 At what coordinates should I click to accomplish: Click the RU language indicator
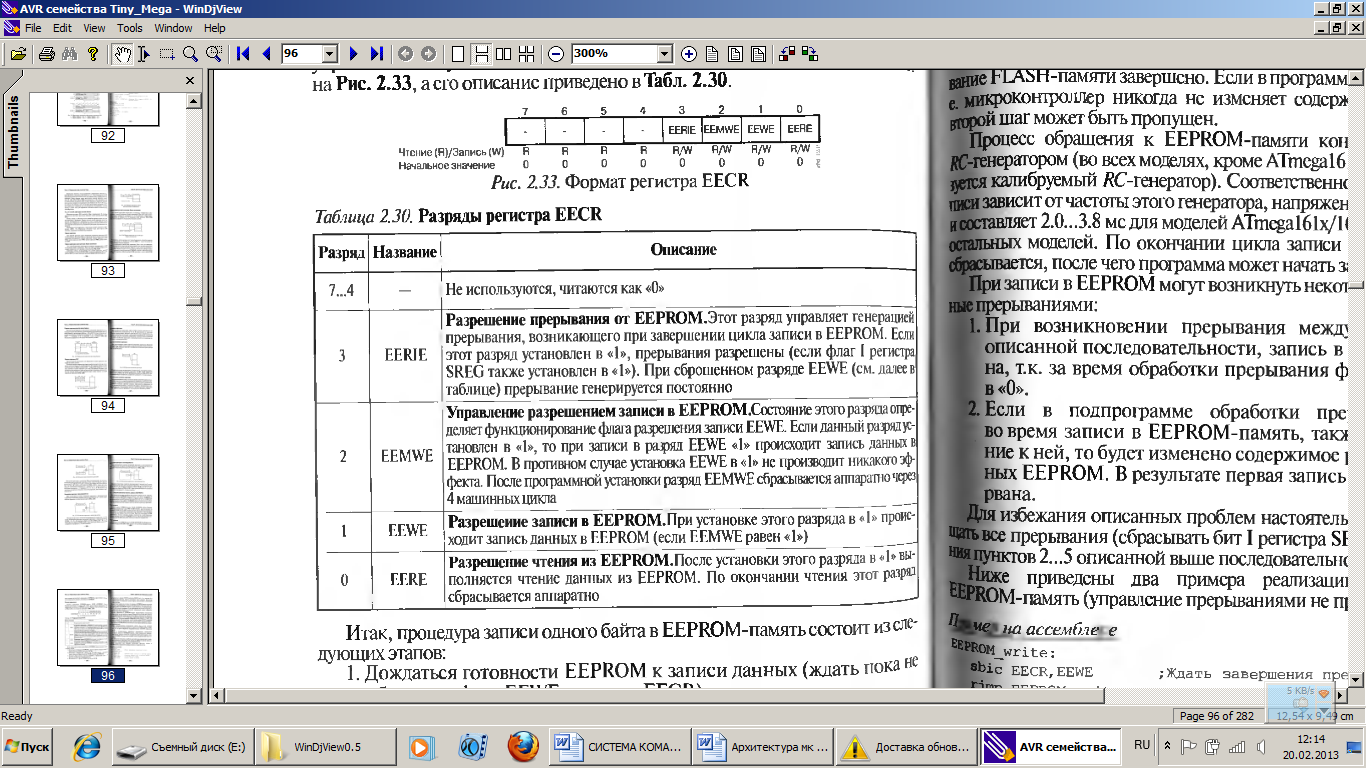1142,746
